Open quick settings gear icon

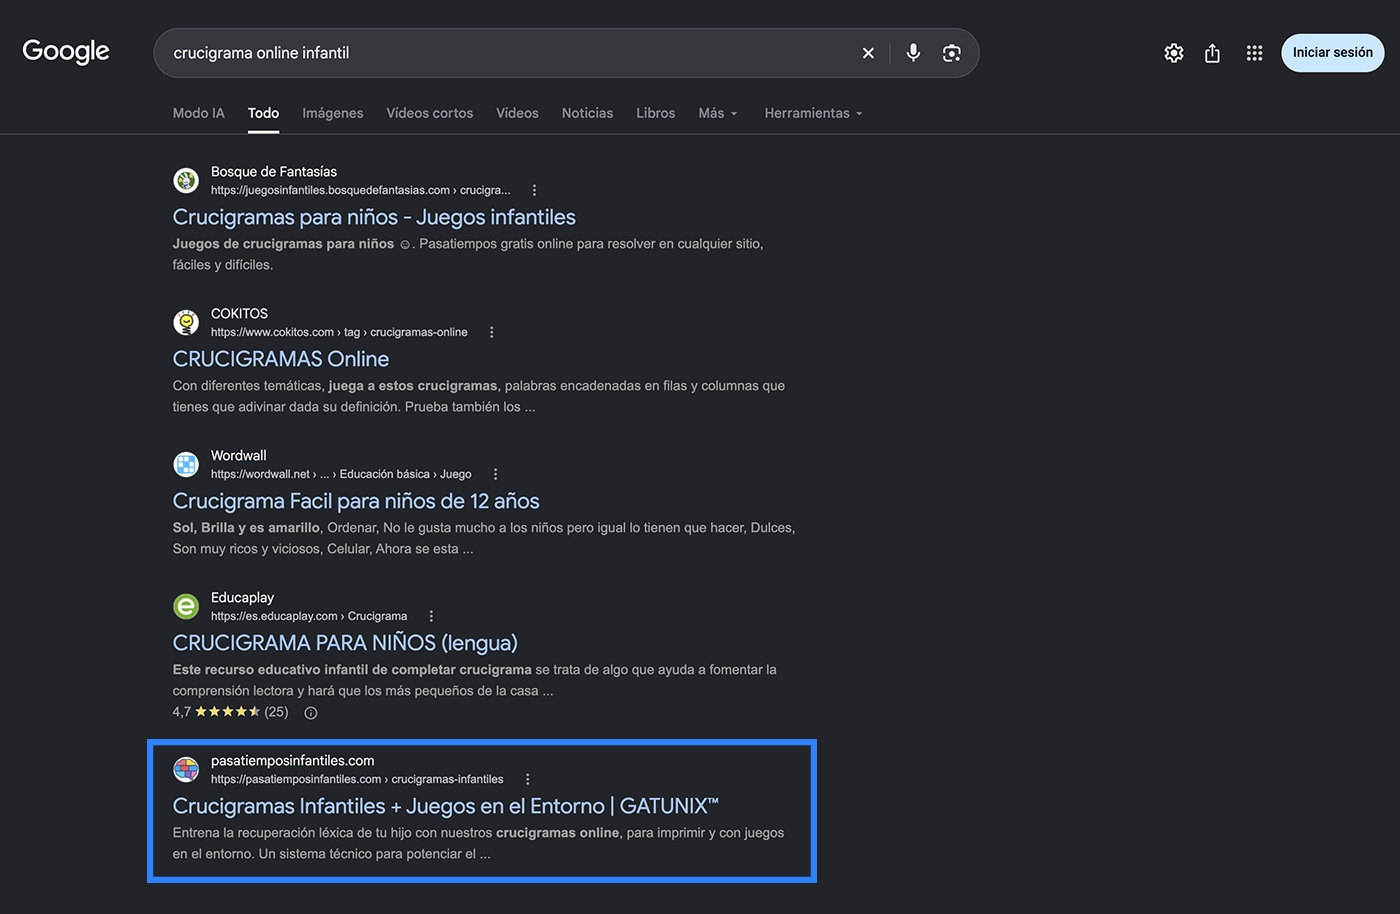point(1174,53)
